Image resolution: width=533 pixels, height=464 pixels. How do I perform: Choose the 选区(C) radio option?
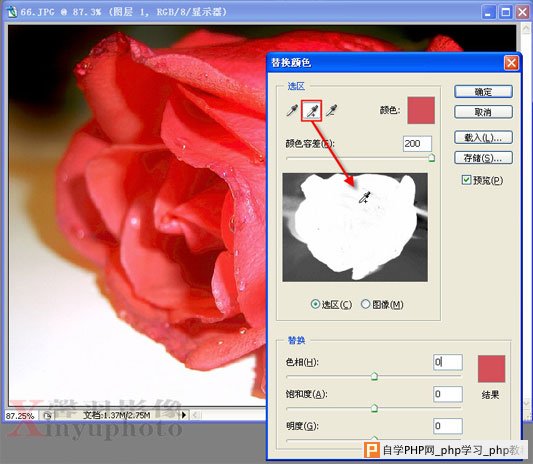pos(315,304)
